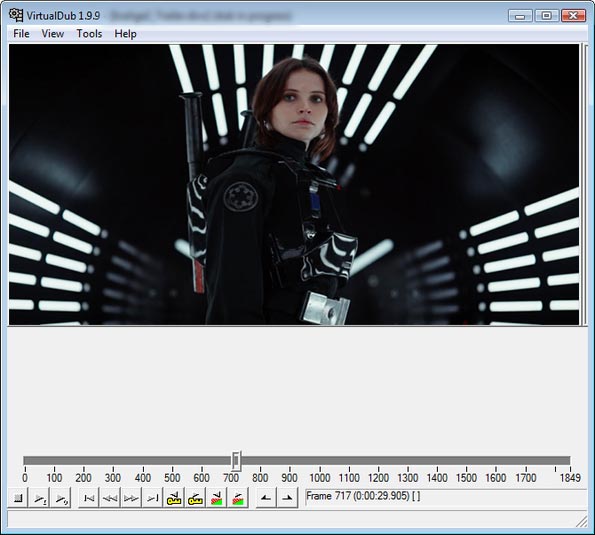
Task: Step backward with the double-left-arrow icon
Action: pos(110,498)
